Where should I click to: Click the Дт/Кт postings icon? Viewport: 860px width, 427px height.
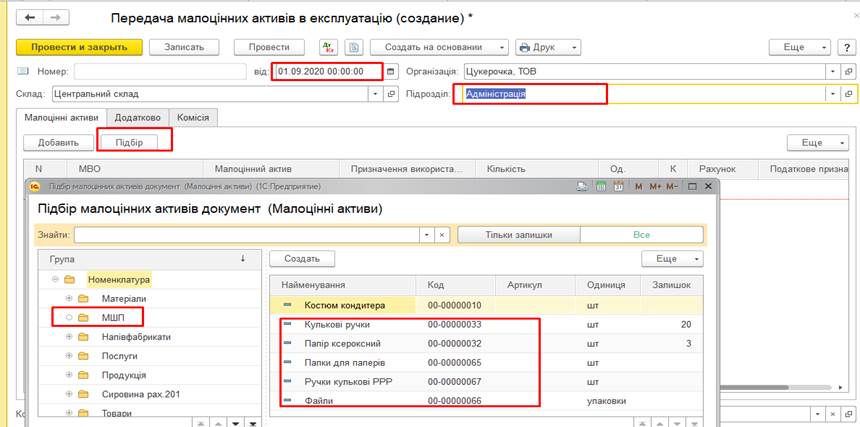click(x=328, y=47)
